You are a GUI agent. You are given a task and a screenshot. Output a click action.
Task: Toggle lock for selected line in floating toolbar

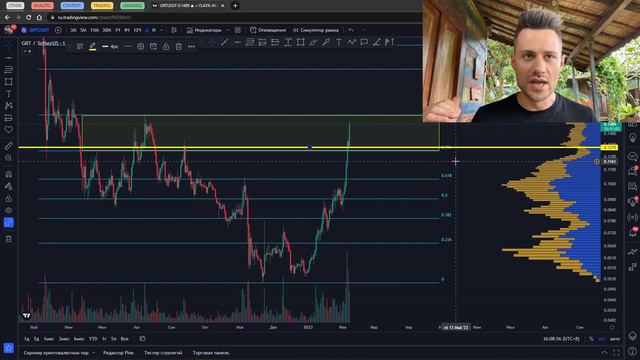[x=166, y=47]
